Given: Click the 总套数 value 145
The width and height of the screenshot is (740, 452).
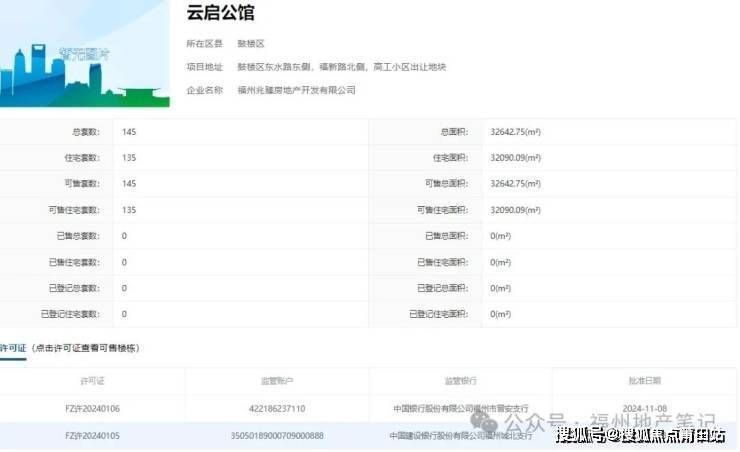Looking at the screenshot, I should (x=129, y=132).
